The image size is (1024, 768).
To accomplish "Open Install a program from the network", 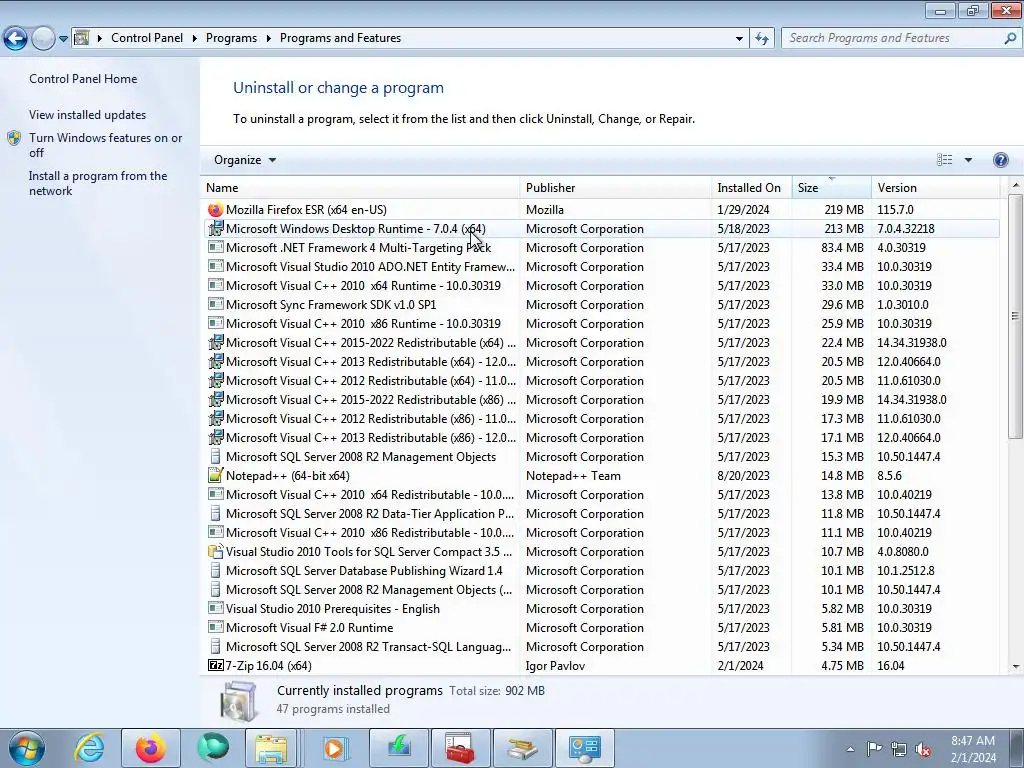I will tap(98, 183).
